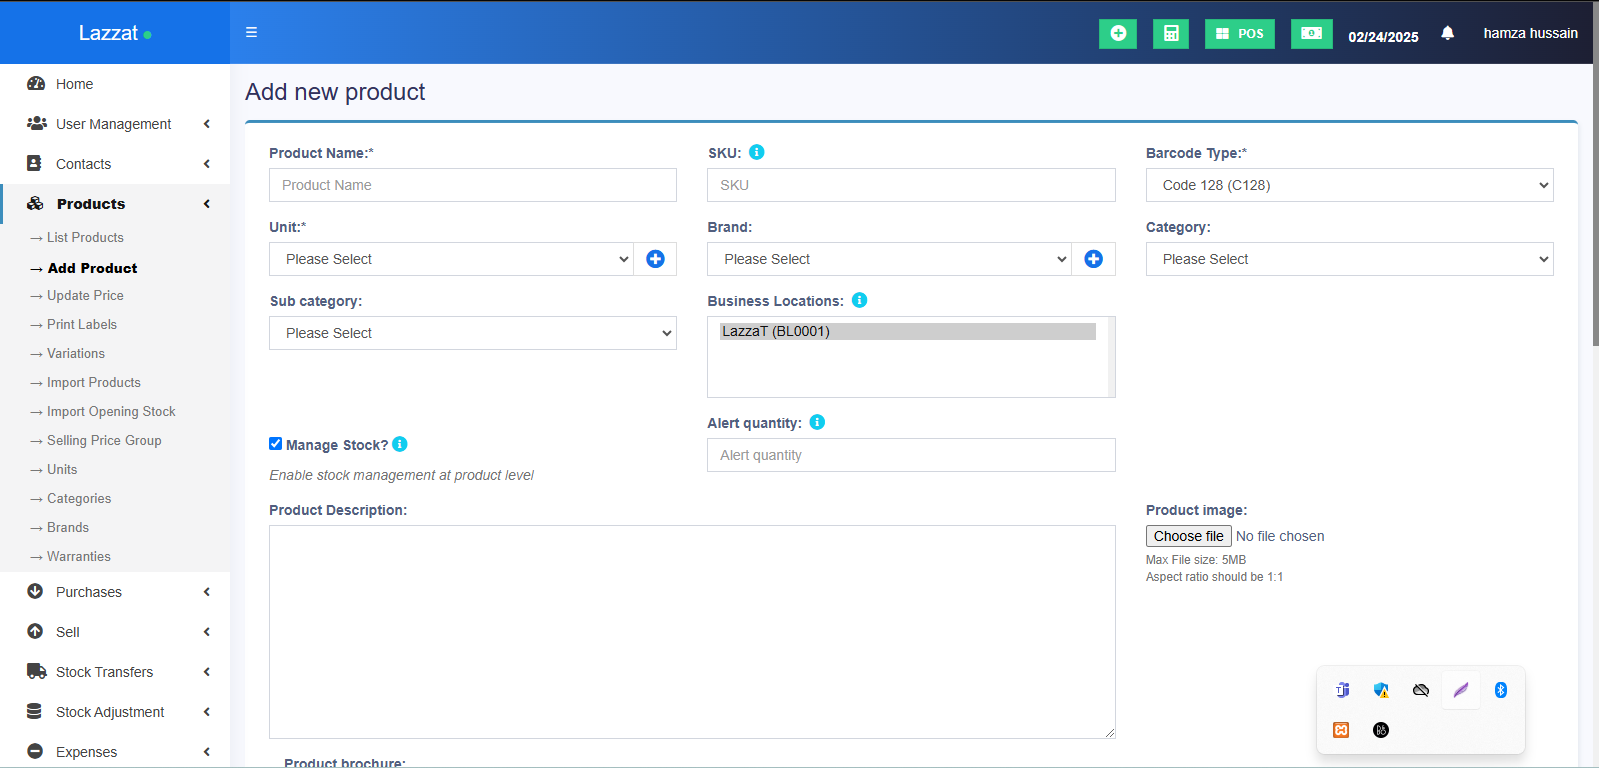1599x768 pixels.
Task: Open the calculator icon in top bar
Action: coord(1170,34)
